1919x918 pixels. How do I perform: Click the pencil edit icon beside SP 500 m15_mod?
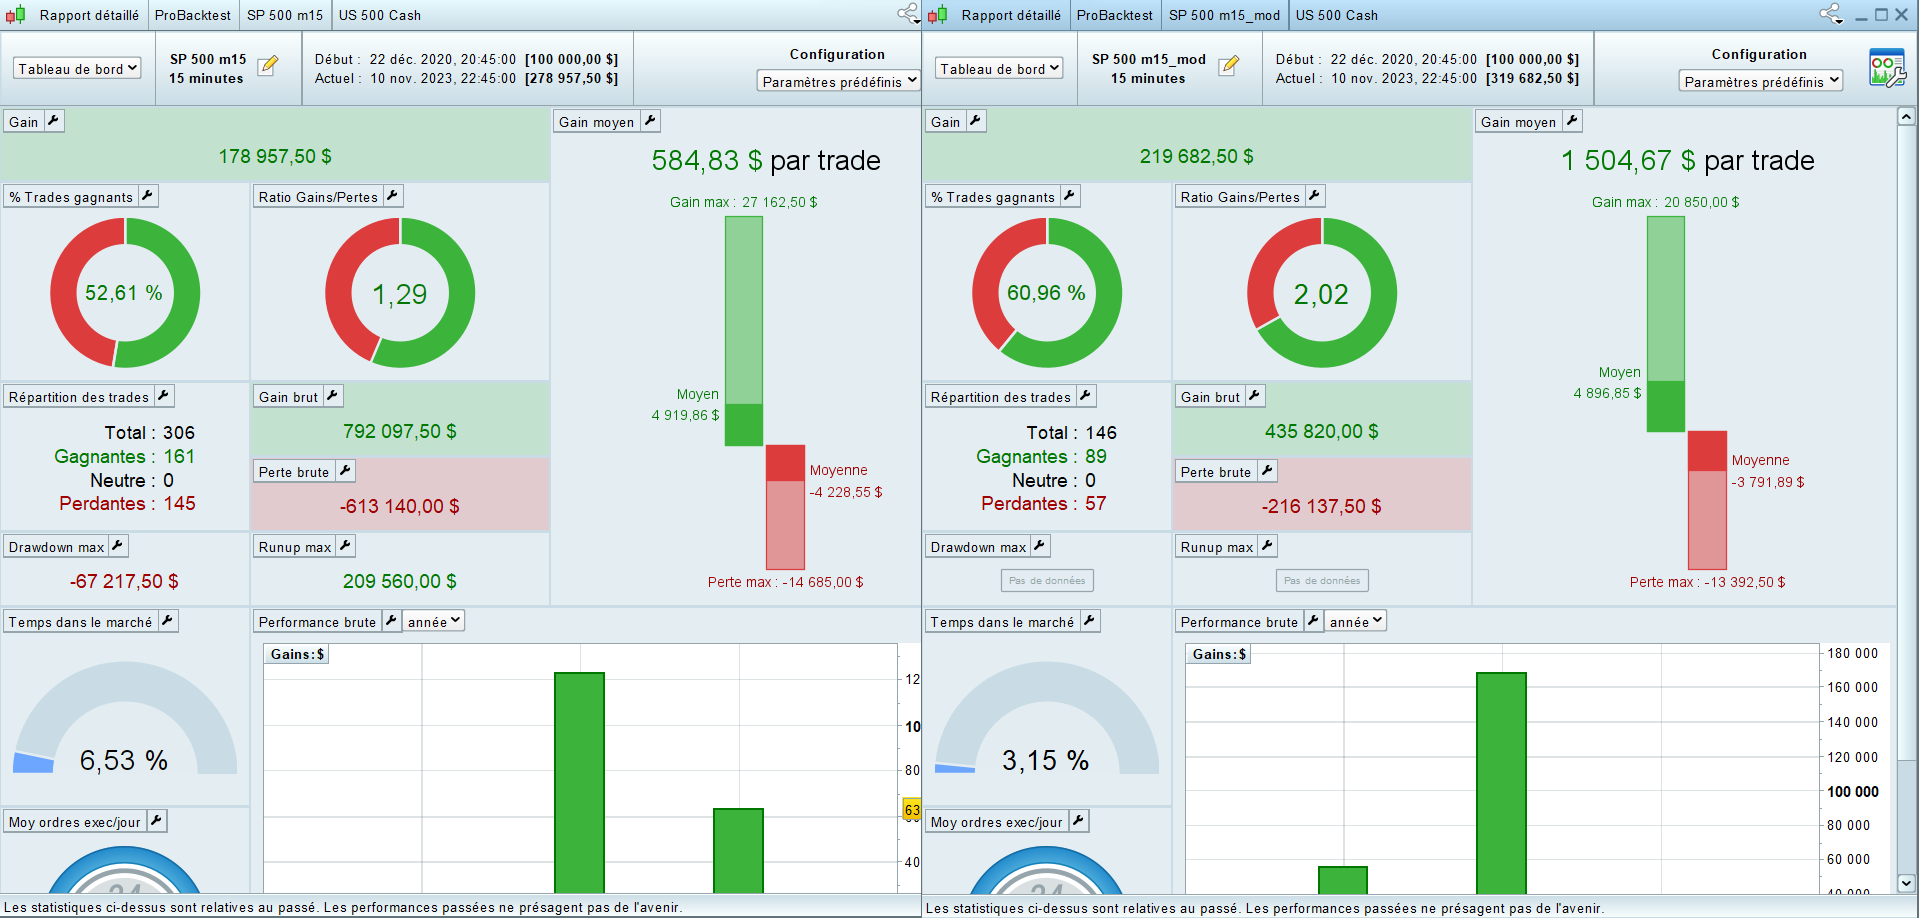click(1229, 66)
